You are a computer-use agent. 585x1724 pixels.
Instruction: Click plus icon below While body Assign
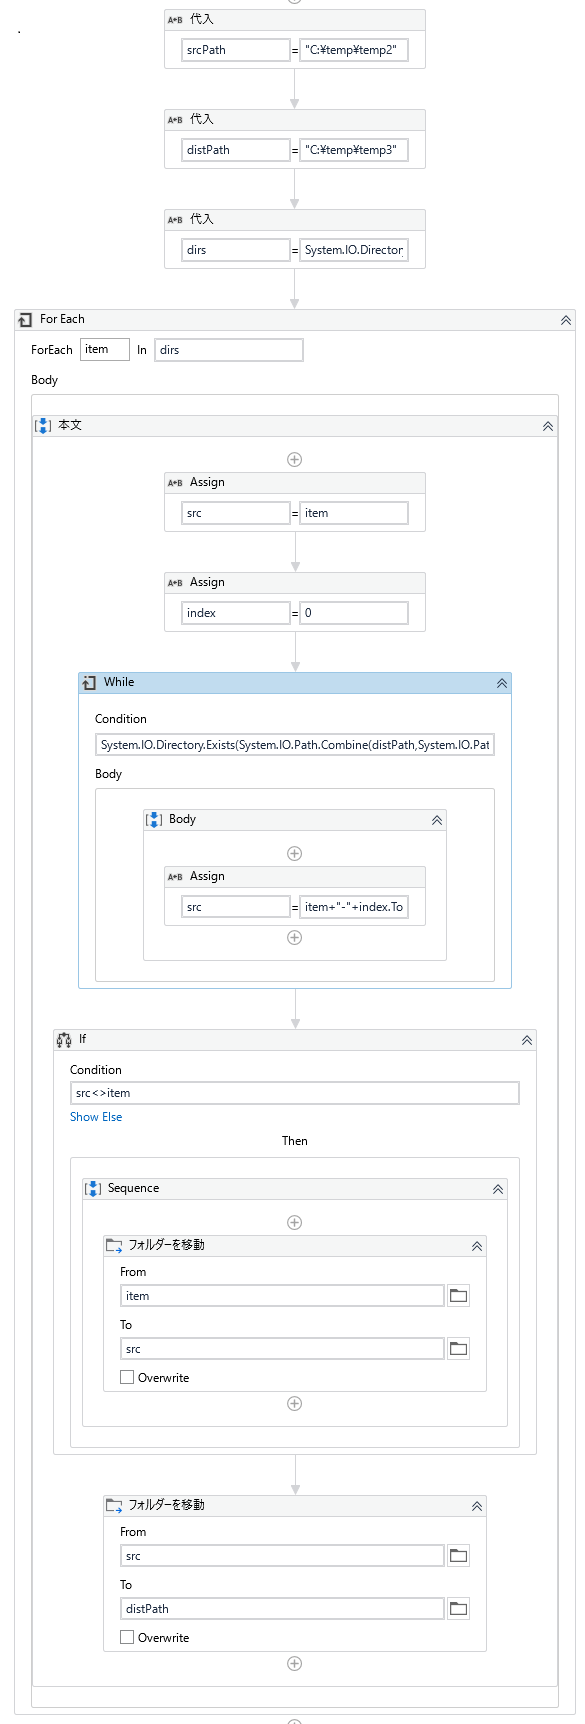point(294,938)
